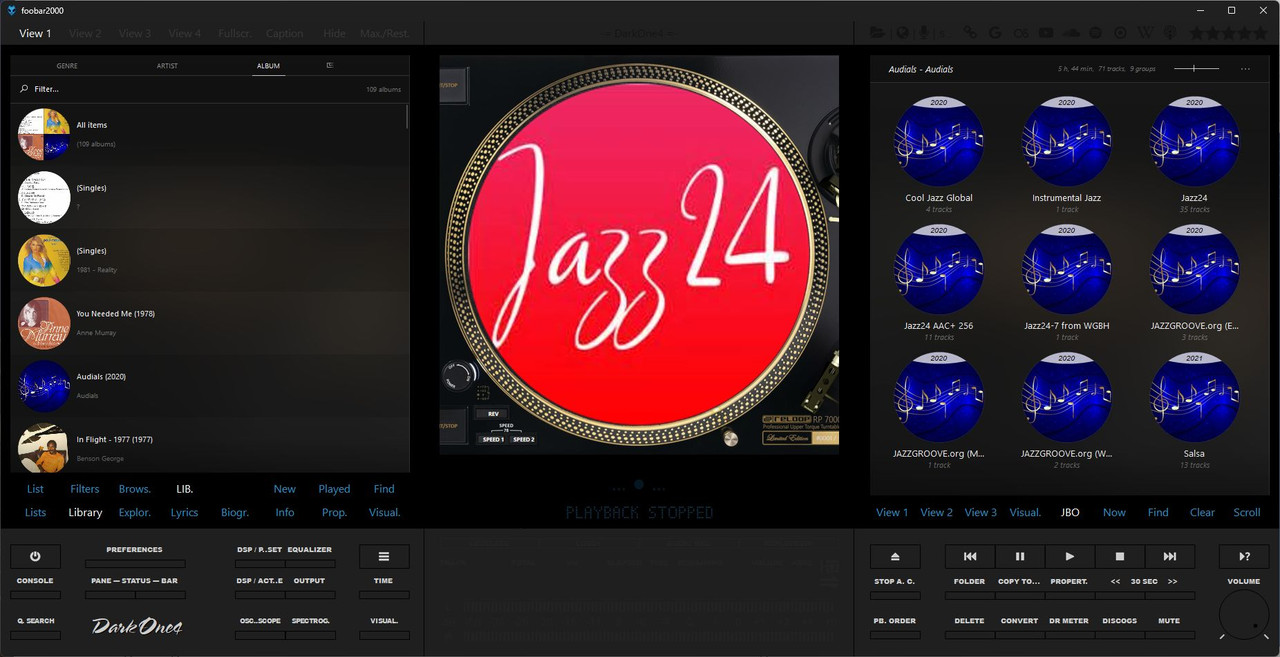Click Fullscr. in the top bar
The image size is (1280, 657).
click(235, 33)
